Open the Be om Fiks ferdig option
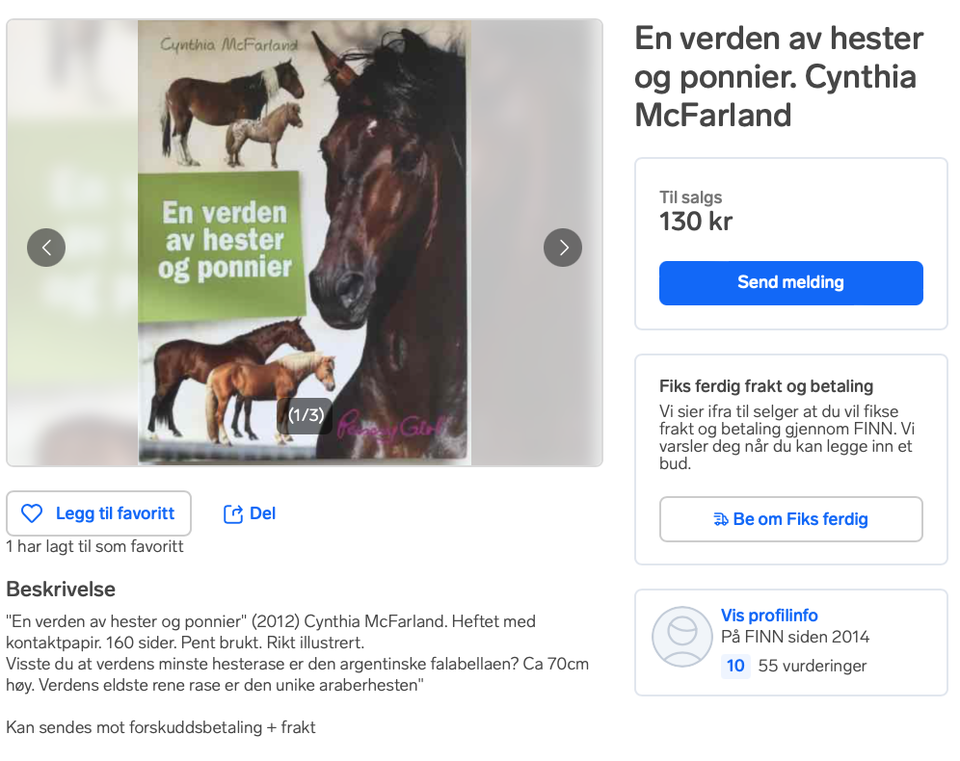The height and width of the screenshot is (761, 960). 791,519
